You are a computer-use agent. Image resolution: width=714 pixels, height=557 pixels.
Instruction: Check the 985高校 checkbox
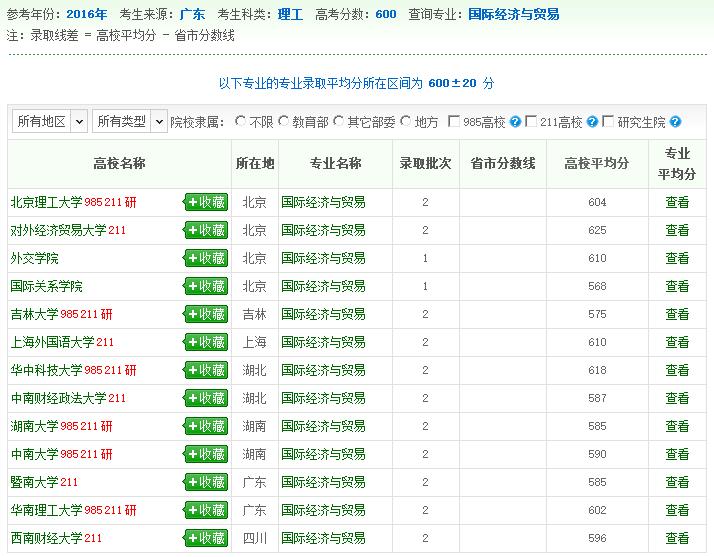point(454,121)
